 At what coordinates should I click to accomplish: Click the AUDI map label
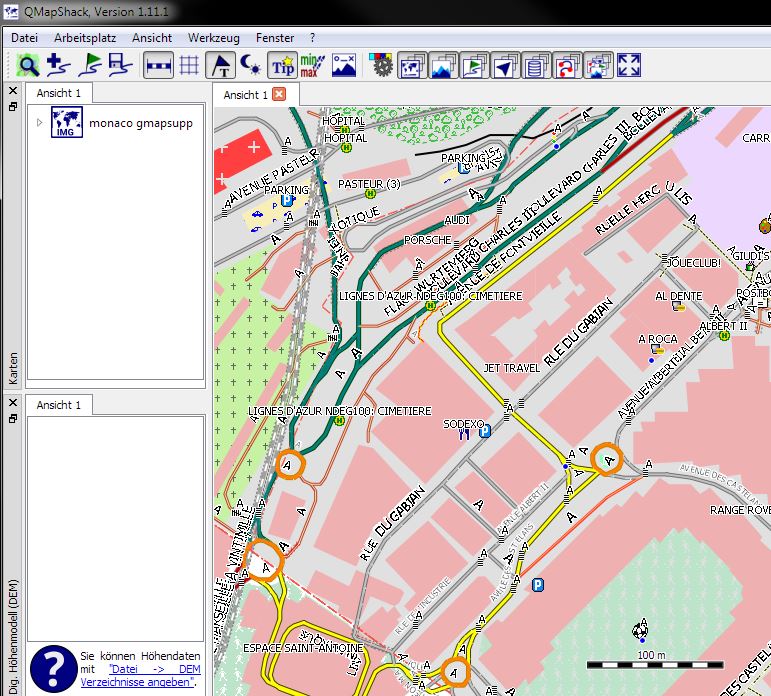click(x=457, y=220)
